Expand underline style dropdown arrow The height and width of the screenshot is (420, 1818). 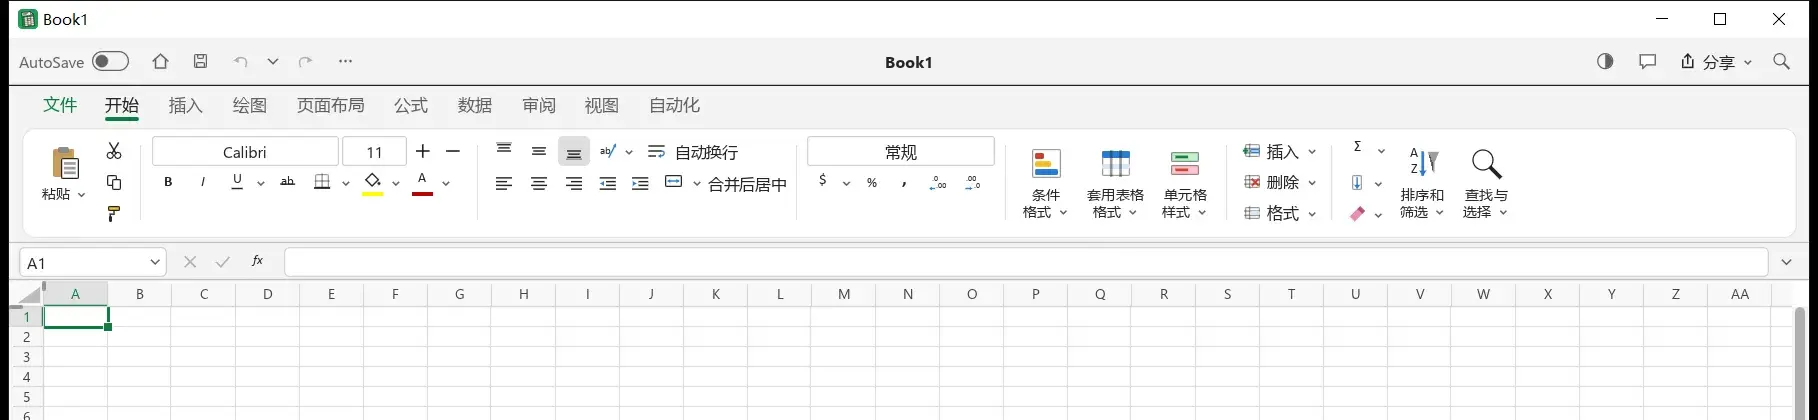[260, 183]
